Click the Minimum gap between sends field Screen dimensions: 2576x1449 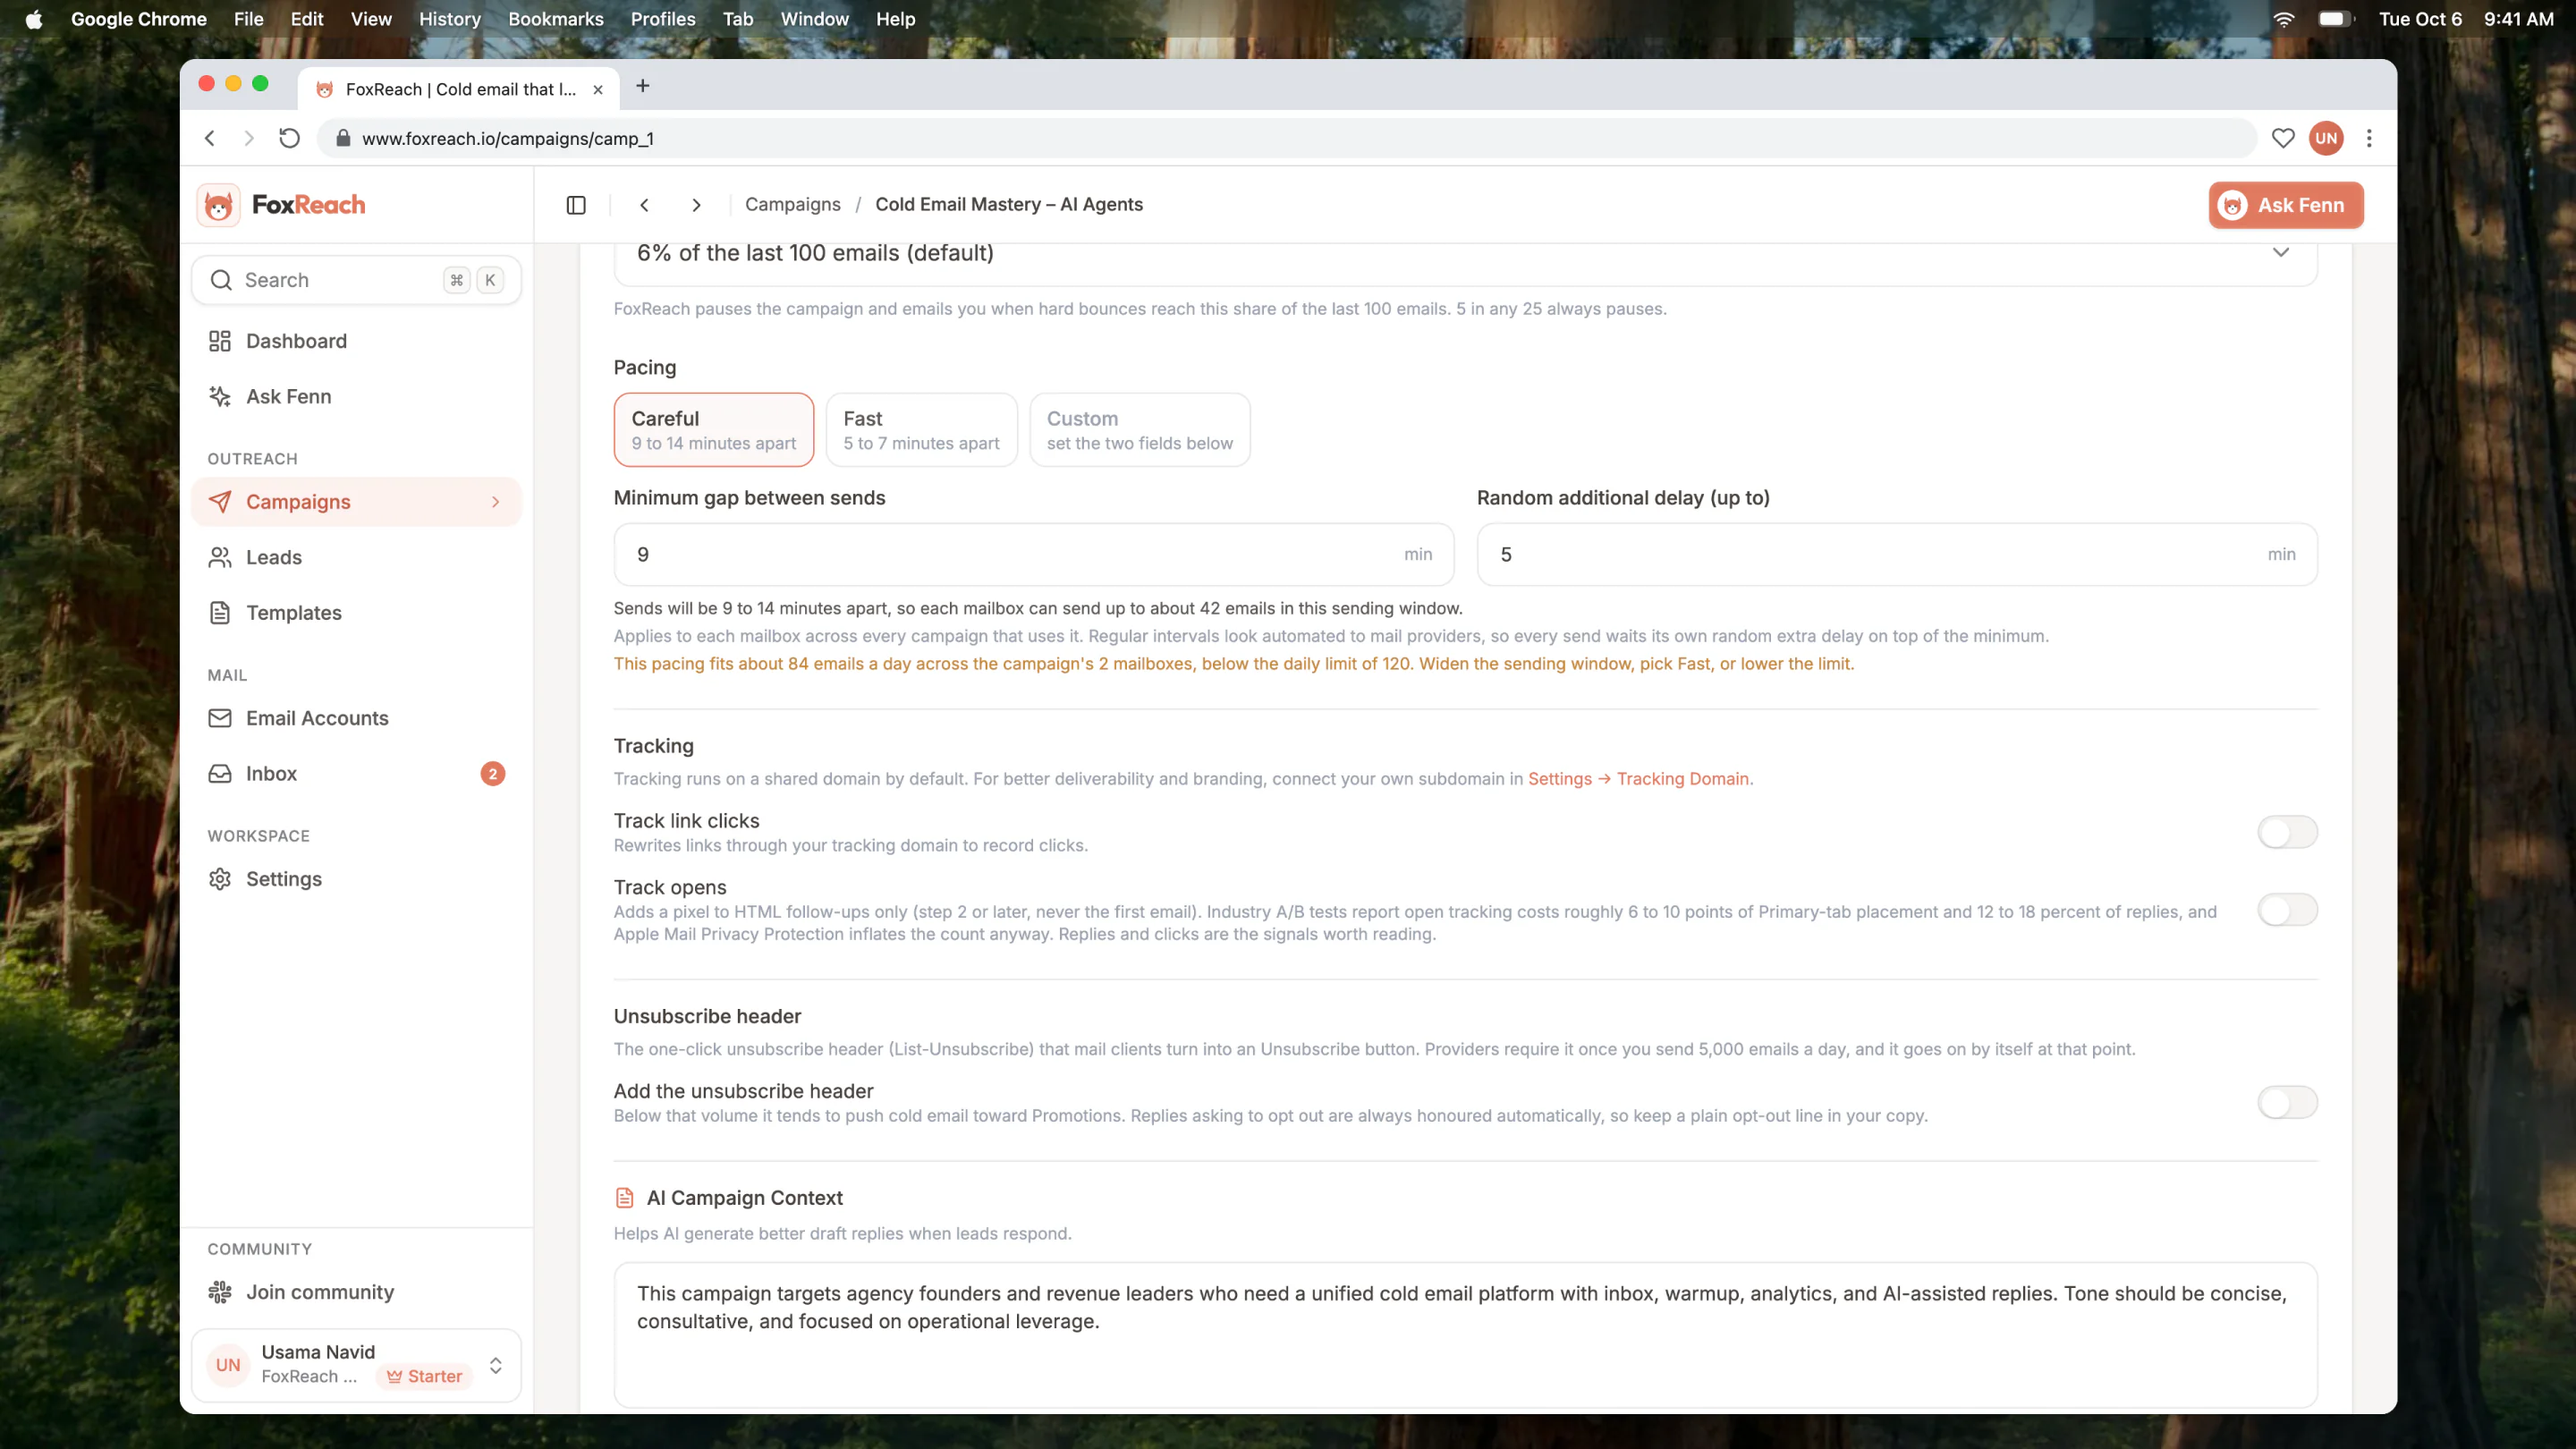click(1033, 555)
